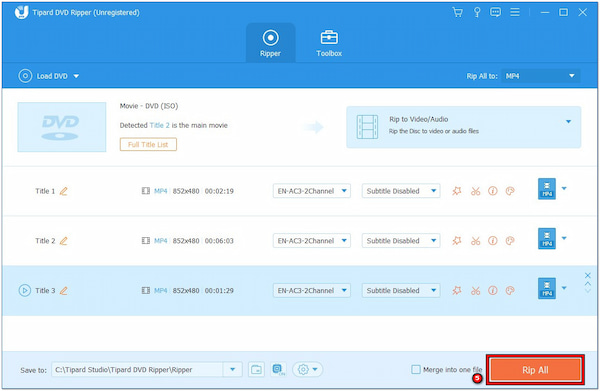Viewport: 600px width, 391px height.
Task: Open Title 2 effects wand icon
Action: pyautogui.click(x=457, y=241)
